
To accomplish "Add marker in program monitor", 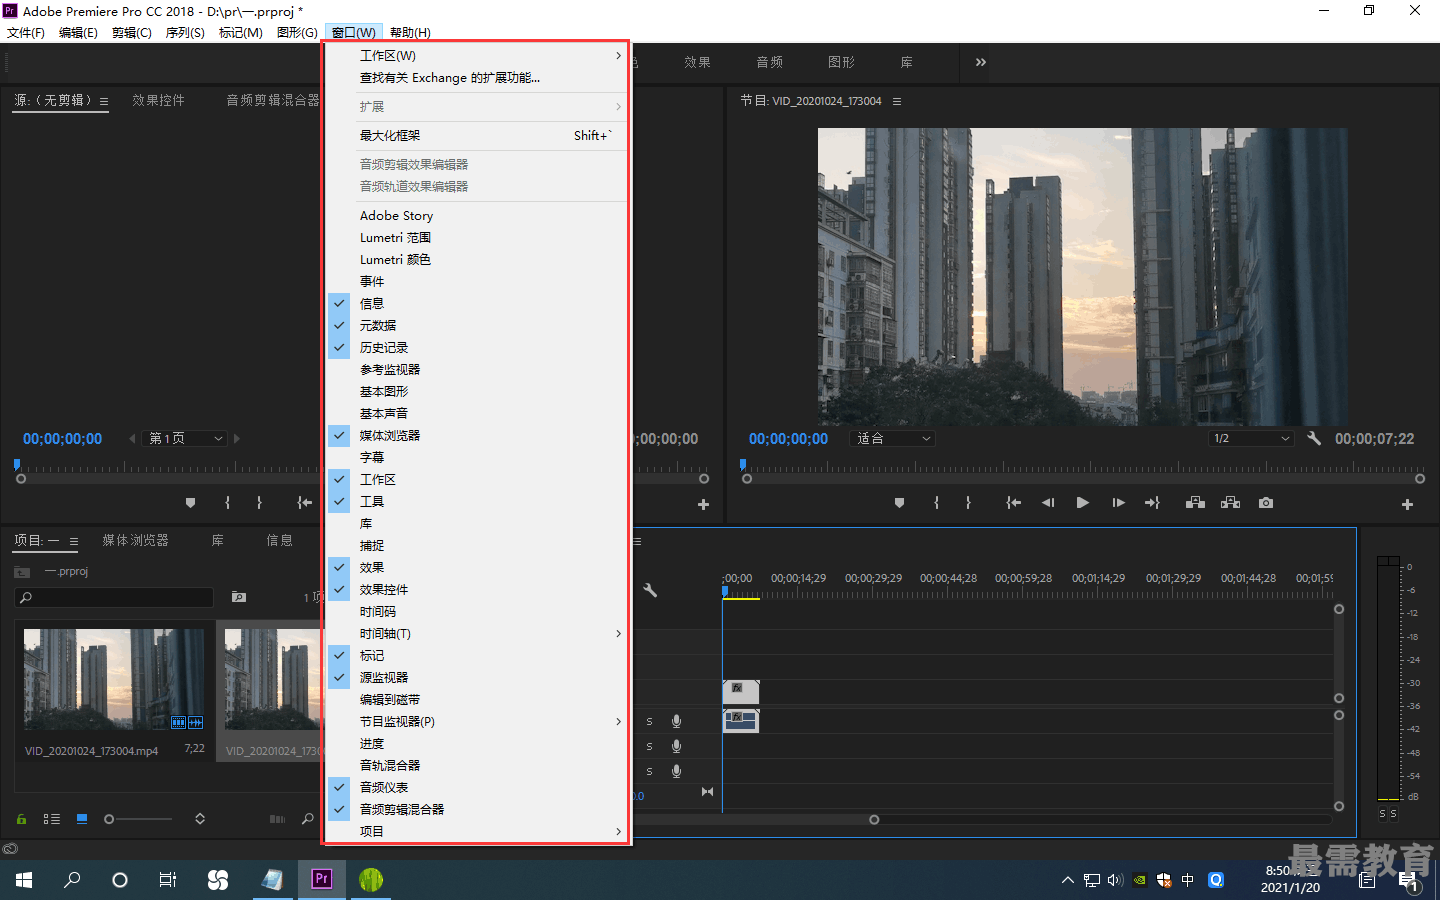I will (899, 503).
